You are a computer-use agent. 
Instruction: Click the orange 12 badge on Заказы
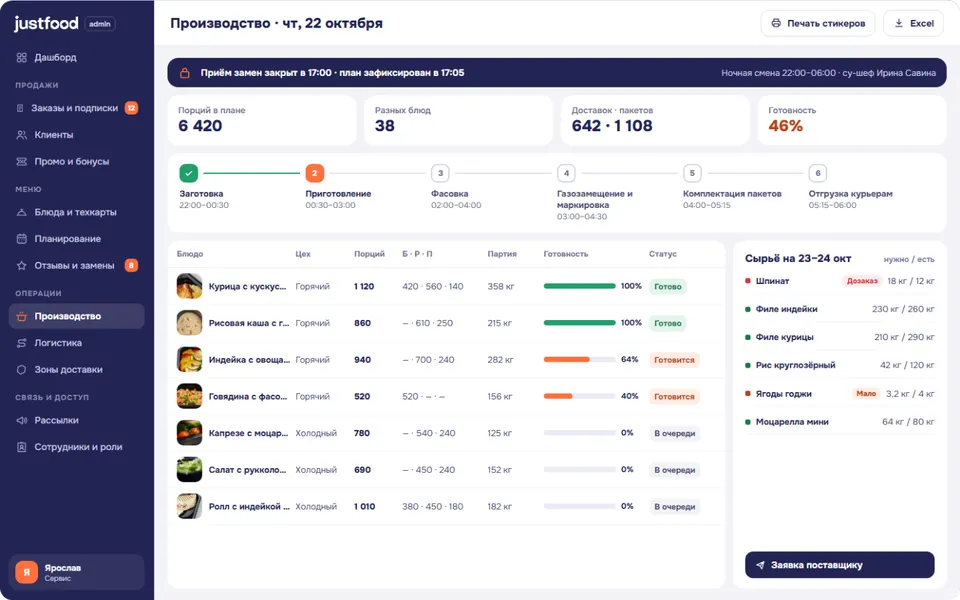point(131,108)
